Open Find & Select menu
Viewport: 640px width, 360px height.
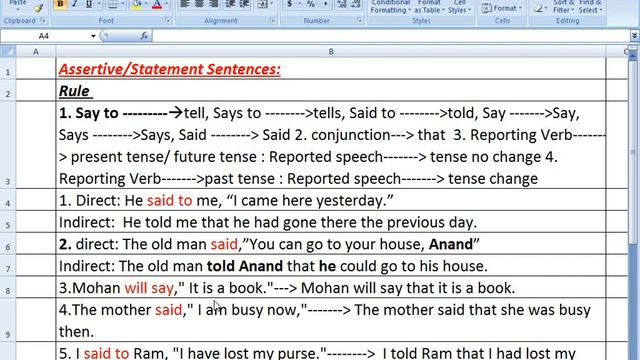click(x=590, y=7)
